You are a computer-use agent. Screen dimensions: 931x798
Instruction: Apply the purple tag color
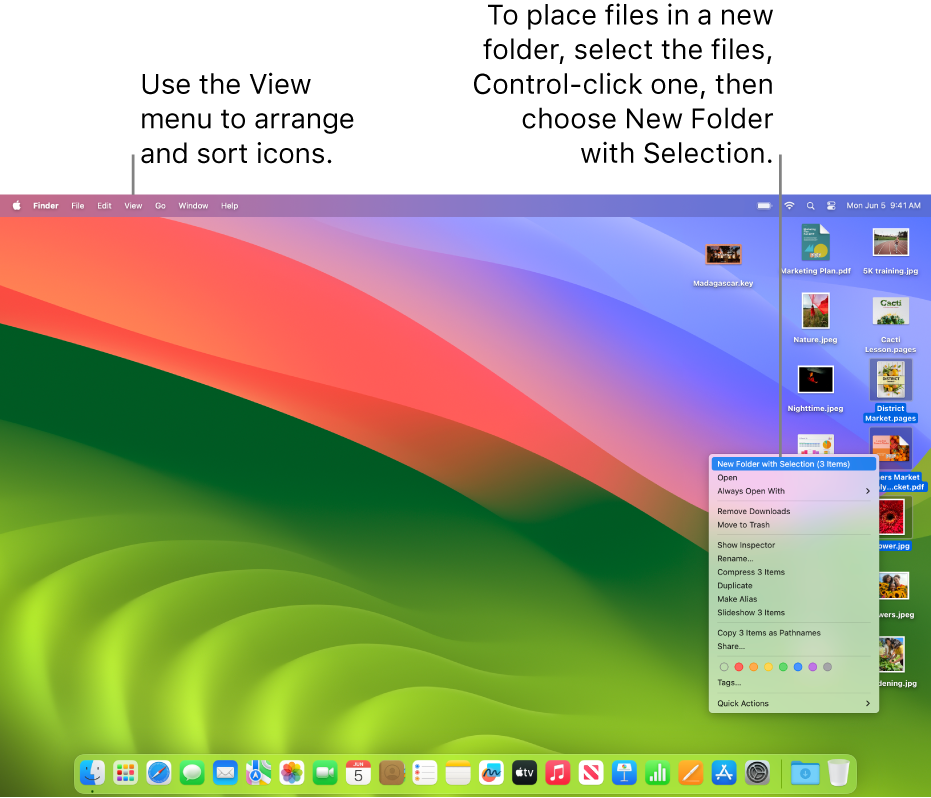813,667
